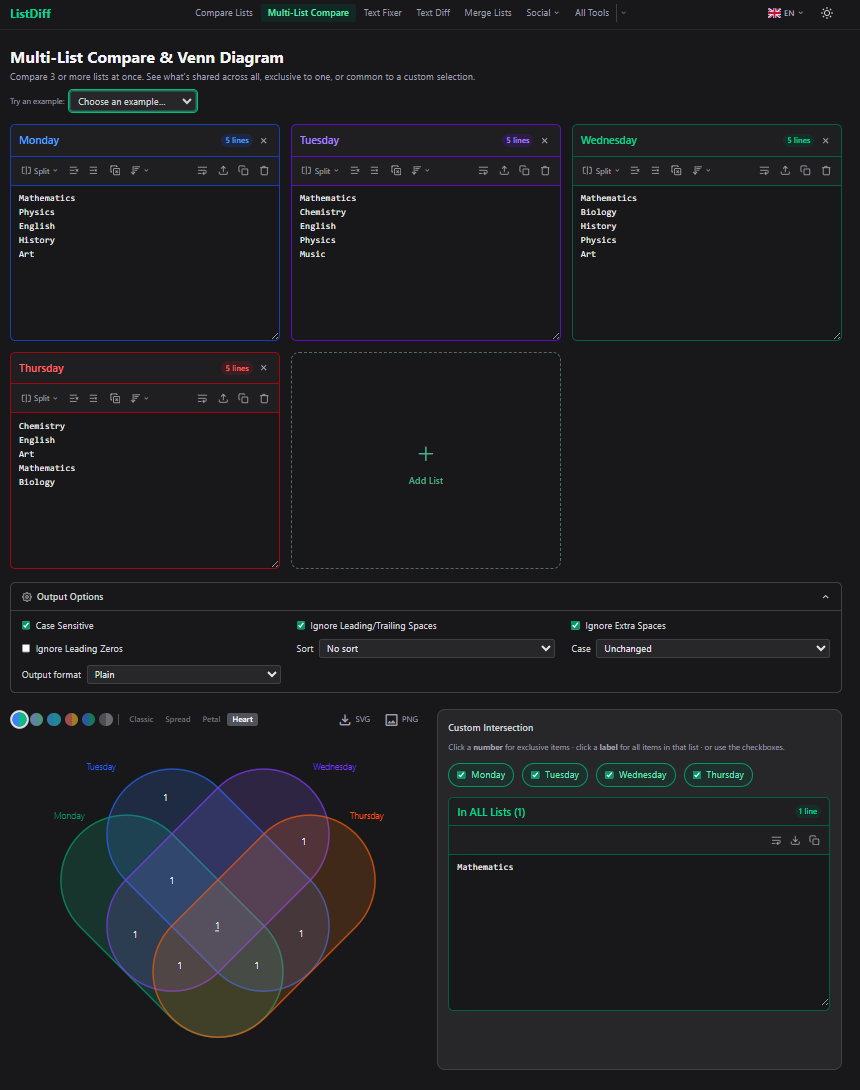Switch Venn layout to Petal
Viewport: 860px width, 1090px height.
pyautogui.click(x=211, y=719)
